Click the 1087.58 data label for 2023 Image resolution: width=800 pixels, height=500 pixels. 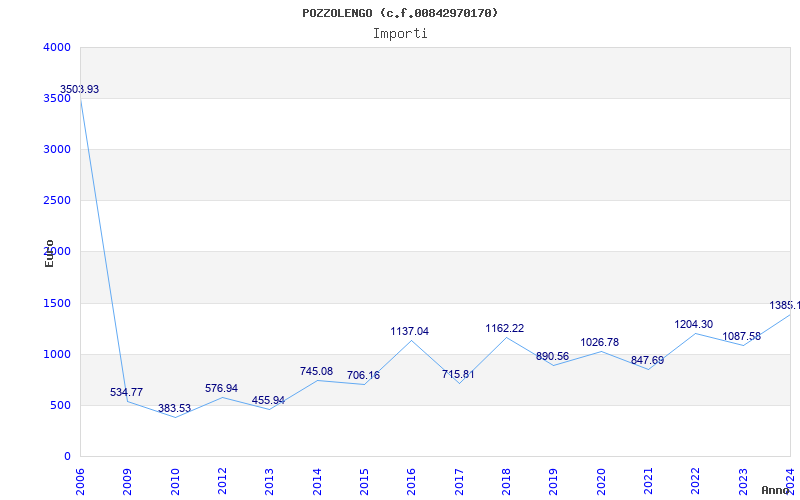point(742,337)
